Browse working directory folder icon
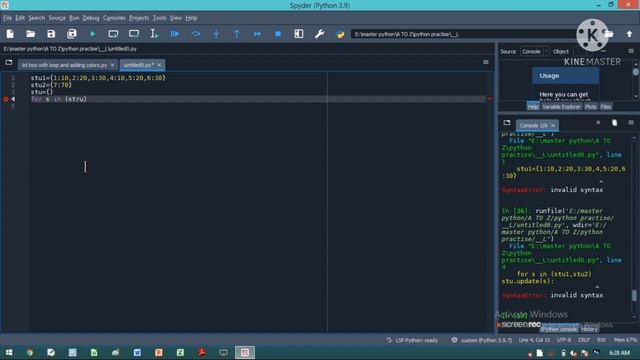 pyautogui.click(x=609, y=34)
